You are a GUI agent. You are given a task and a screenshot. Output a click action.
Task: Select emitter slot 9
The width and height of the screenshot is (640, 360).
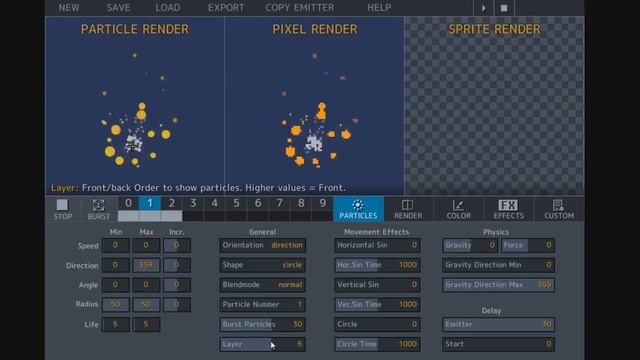tap(323, 203)
